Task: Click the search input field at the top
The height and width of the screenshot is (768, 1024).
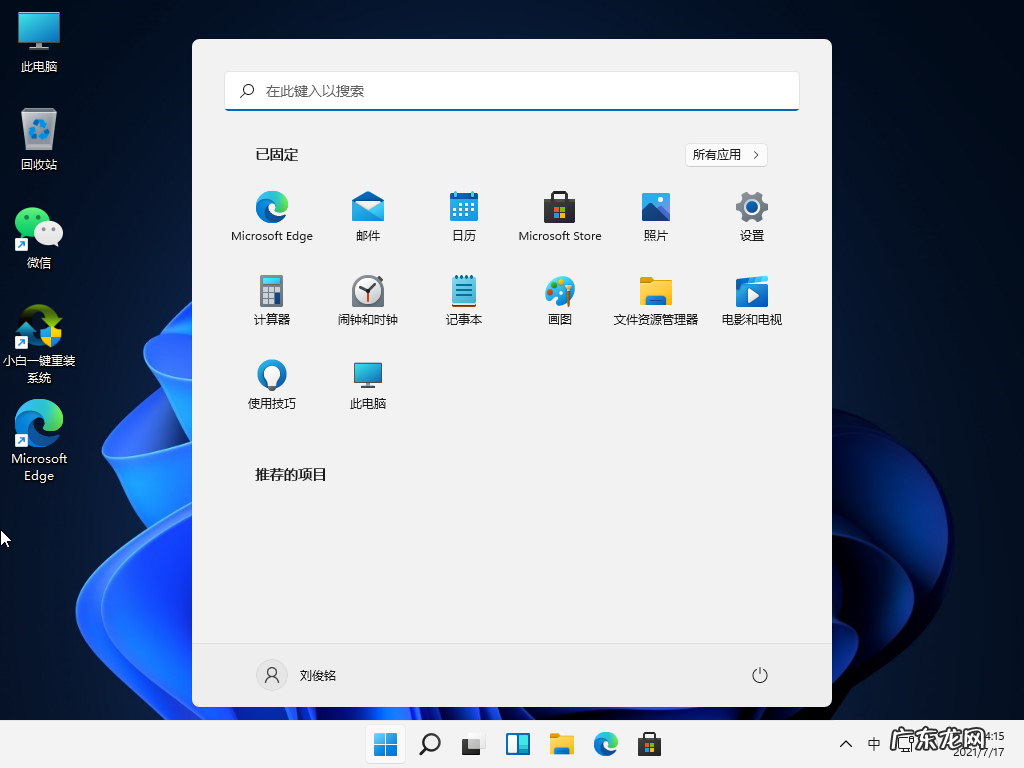Action: pyautogui.click(x=511, y=91)
